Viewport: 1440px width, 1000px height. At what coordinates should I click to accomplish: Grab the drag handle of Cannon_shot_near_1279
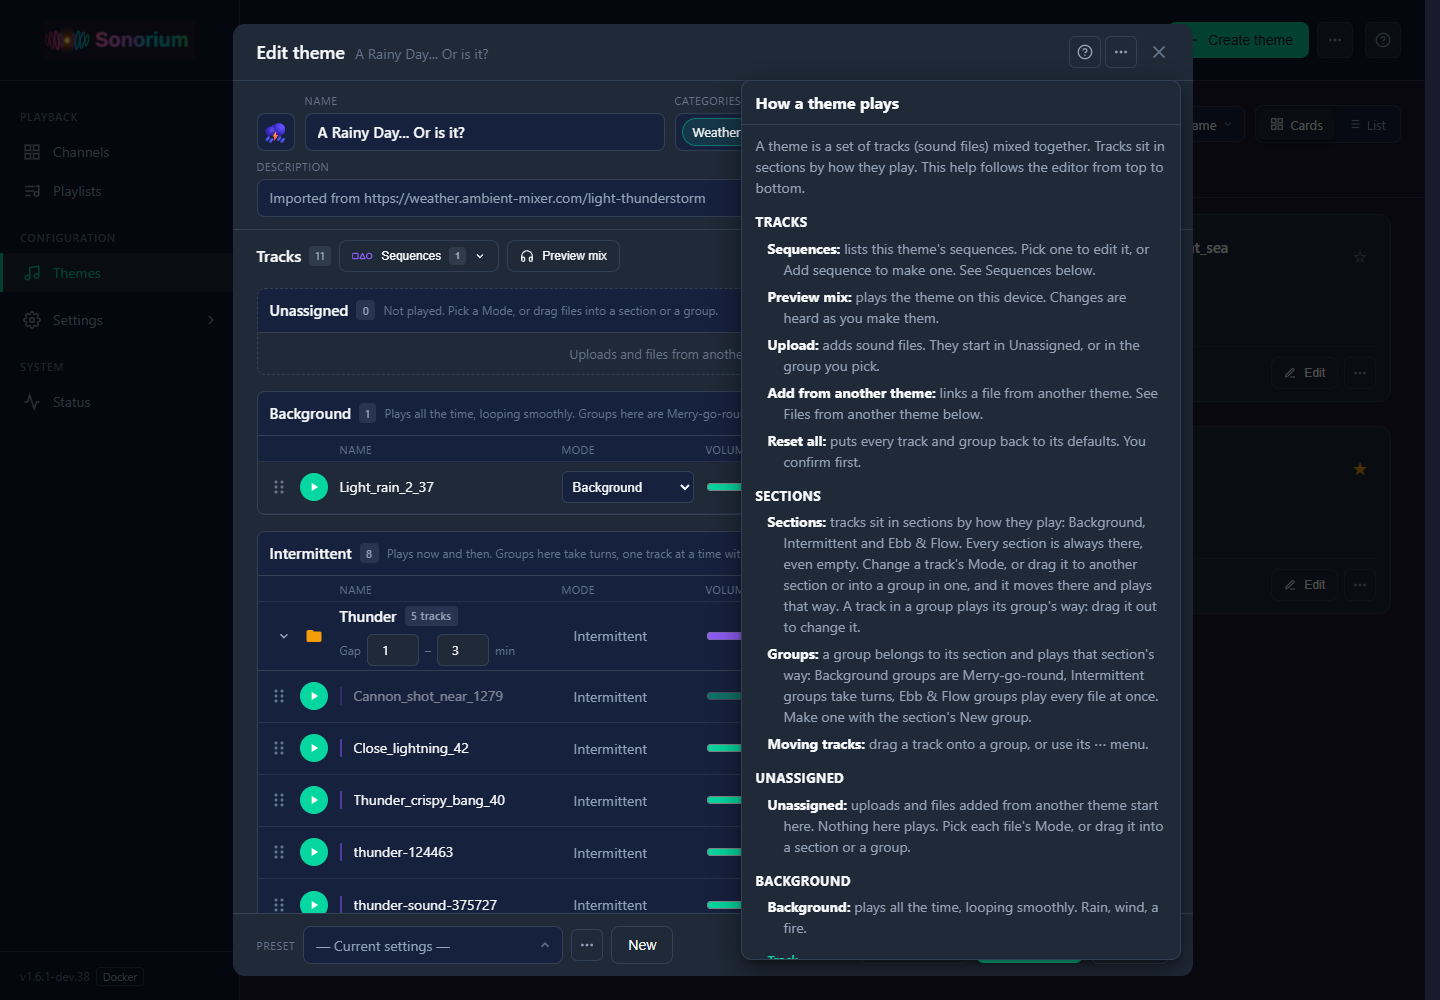click(x=279, y=696)
